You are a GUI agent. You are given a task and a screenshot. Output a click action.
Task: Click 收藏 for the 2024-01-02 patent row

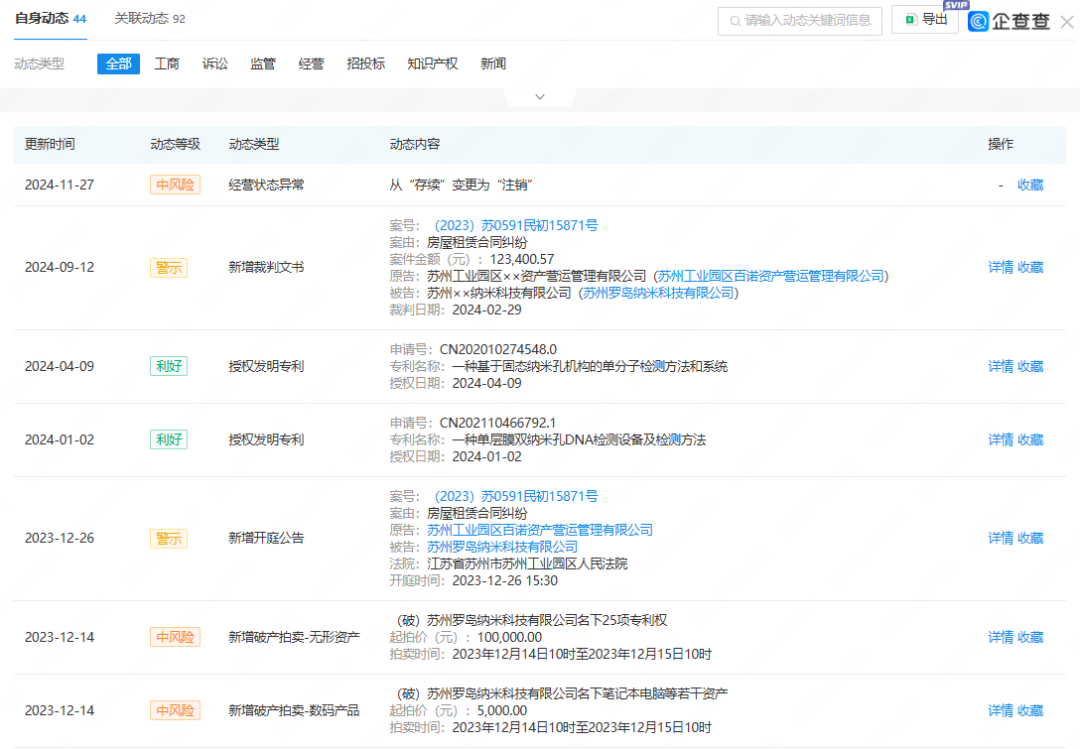click(1030, 440)
